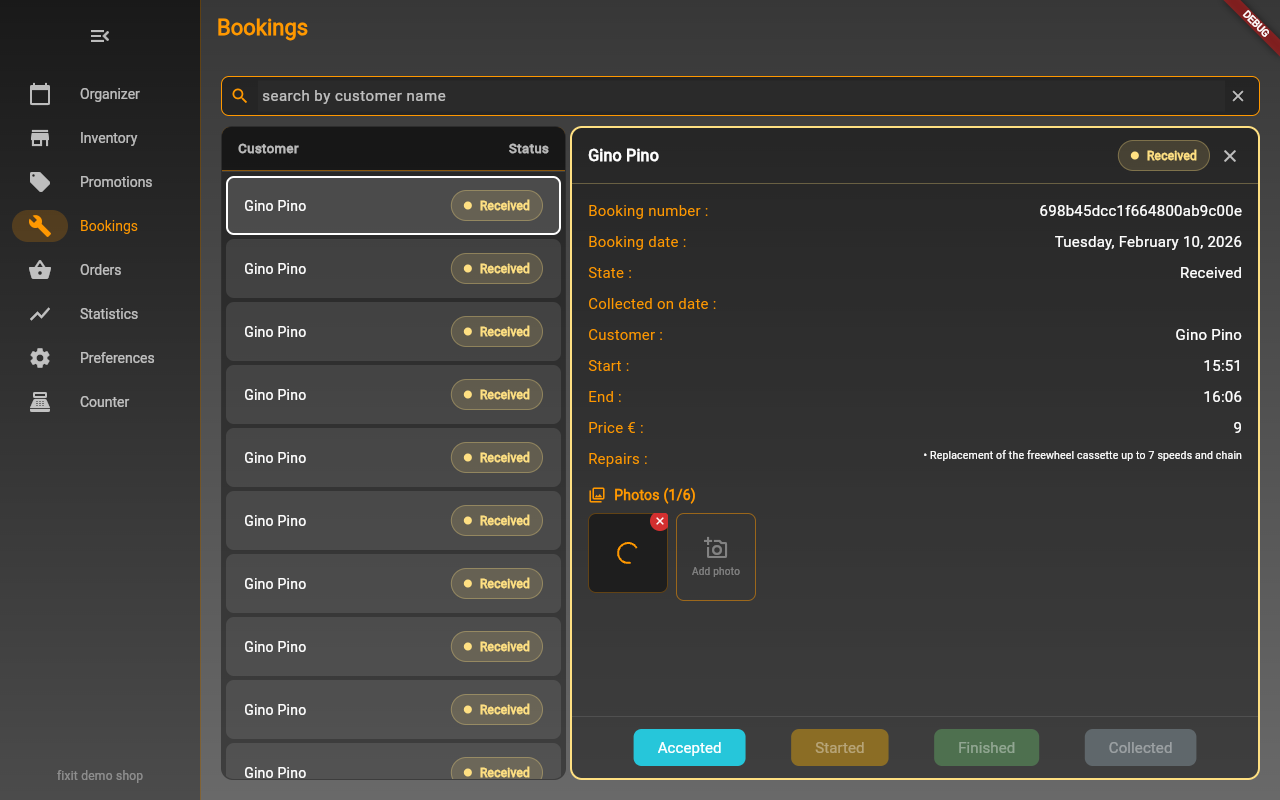Screen dimensions: 1280x800
Task: Open the Preferences menu item
Action: click(x=100, y=358)
